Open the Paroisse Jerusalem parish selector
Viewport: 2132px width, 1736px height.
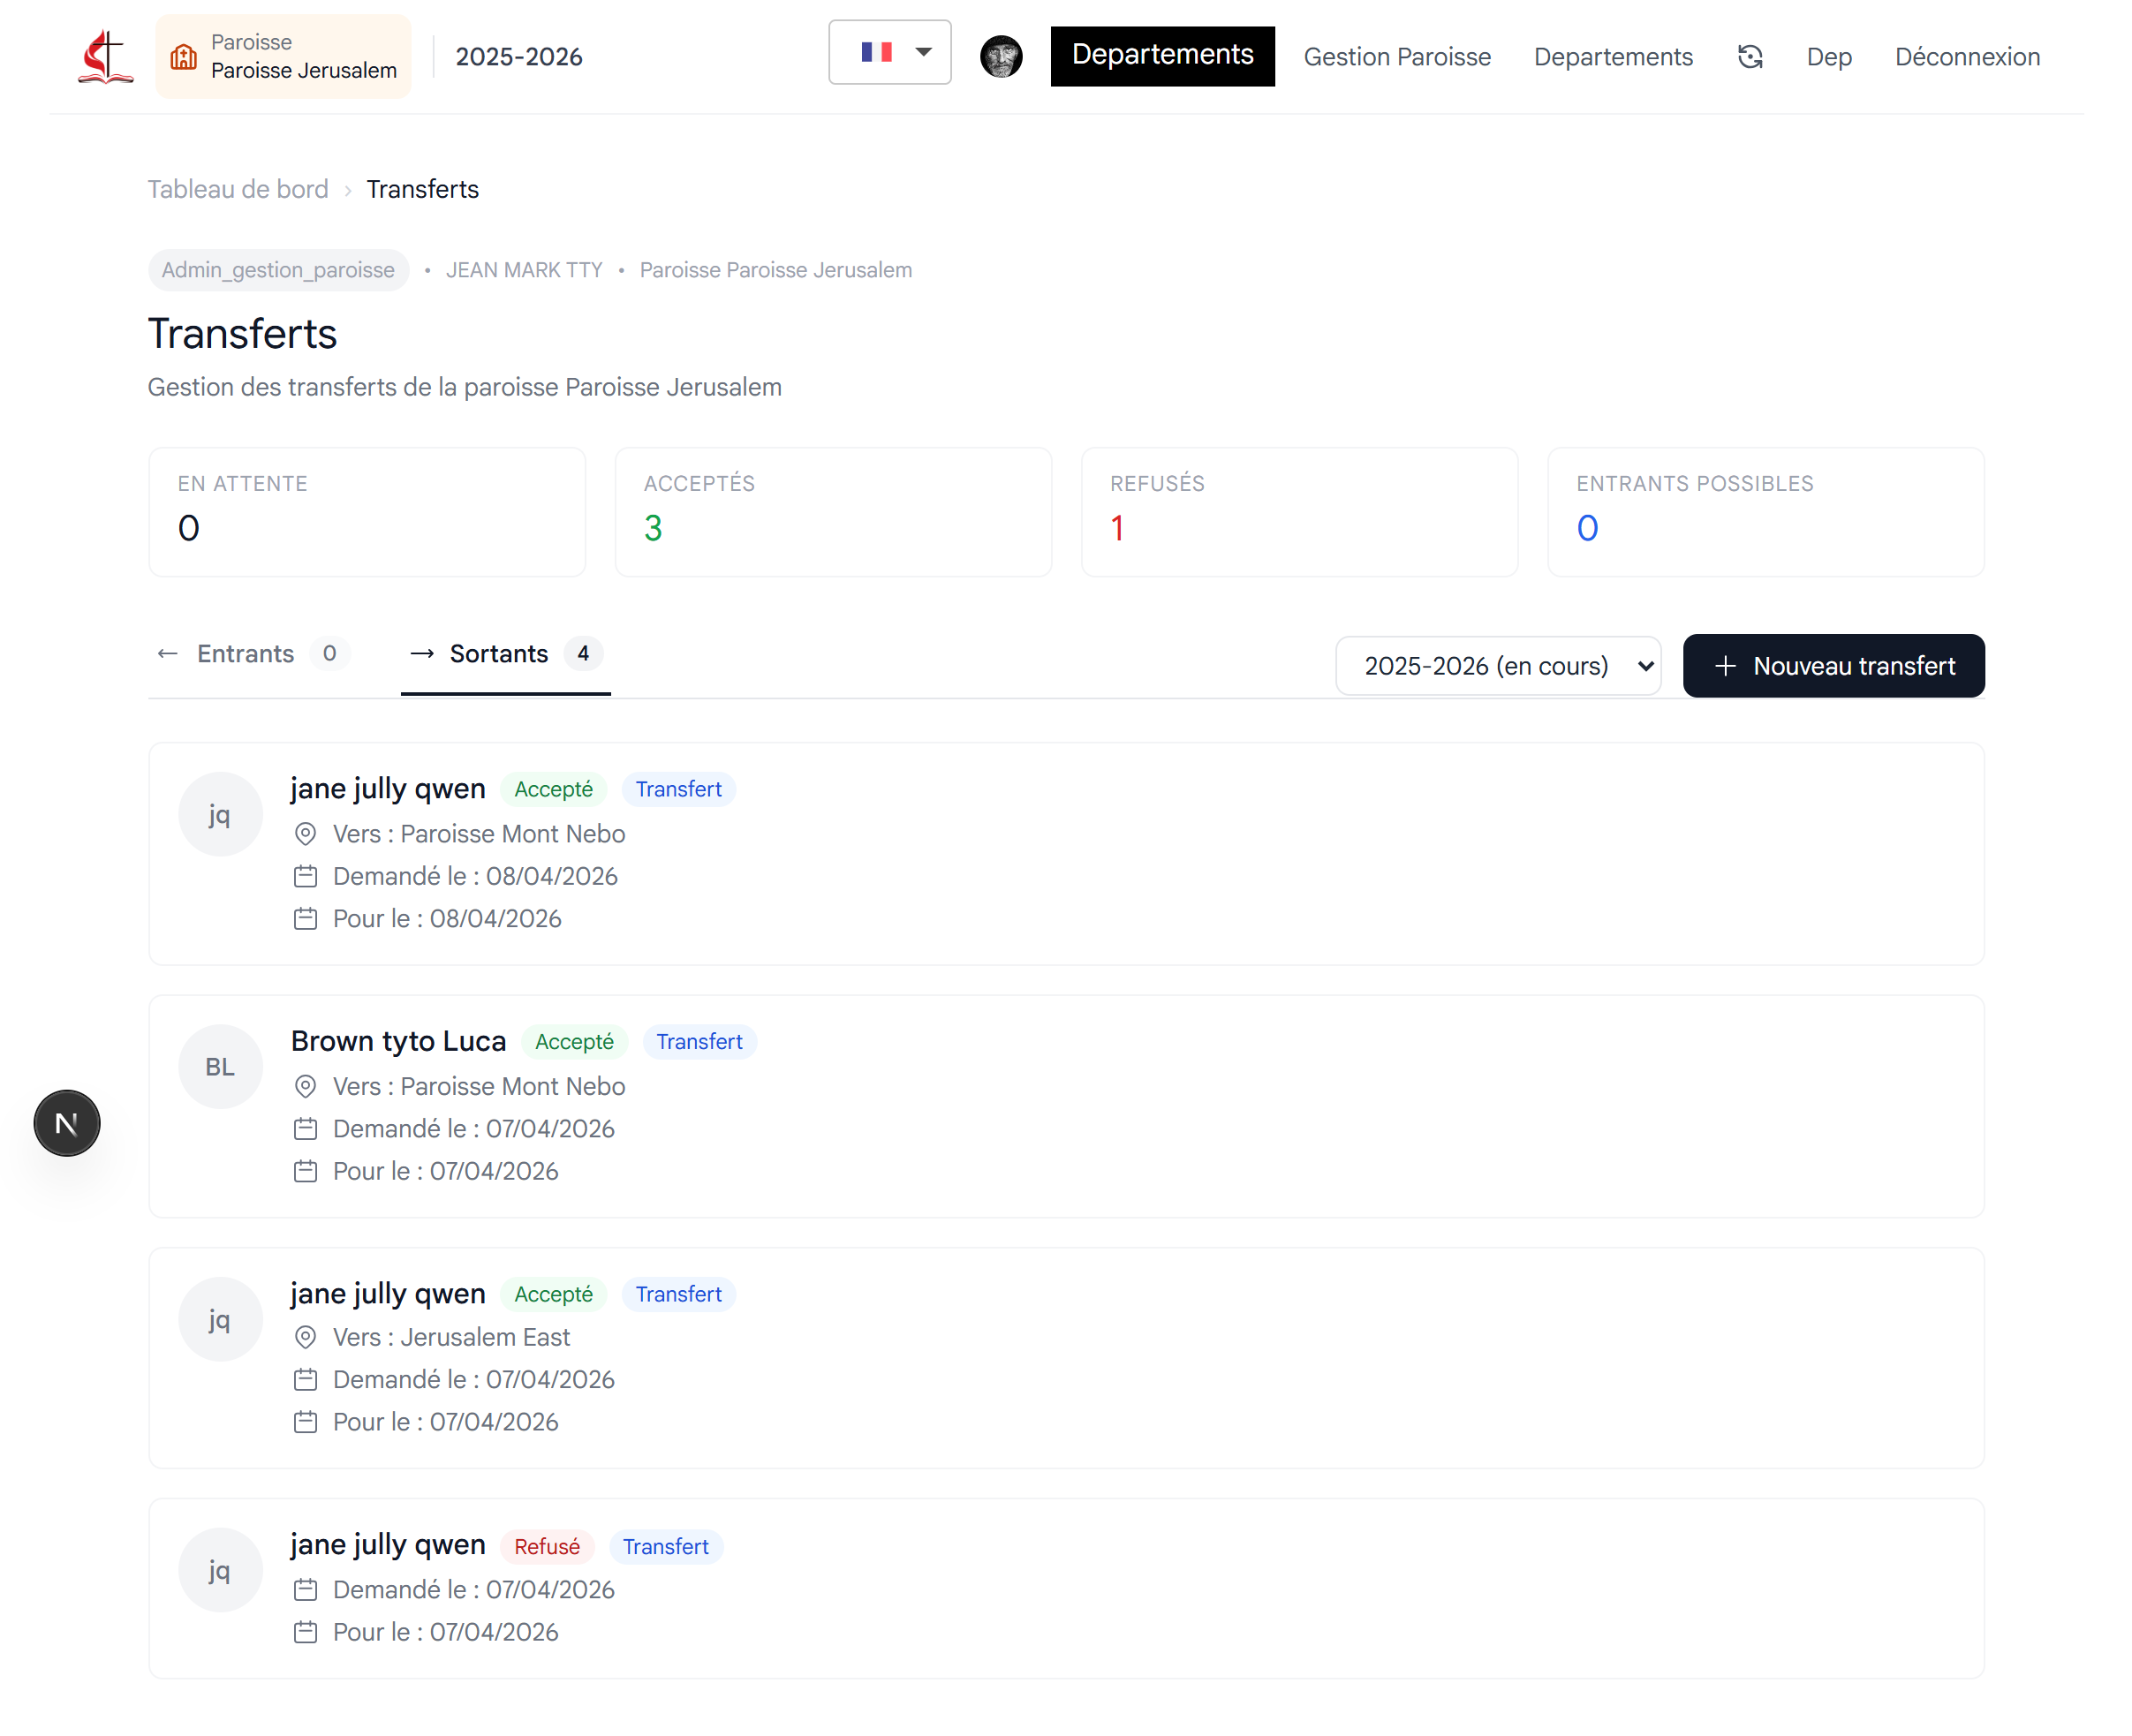[x=283, y=57]
